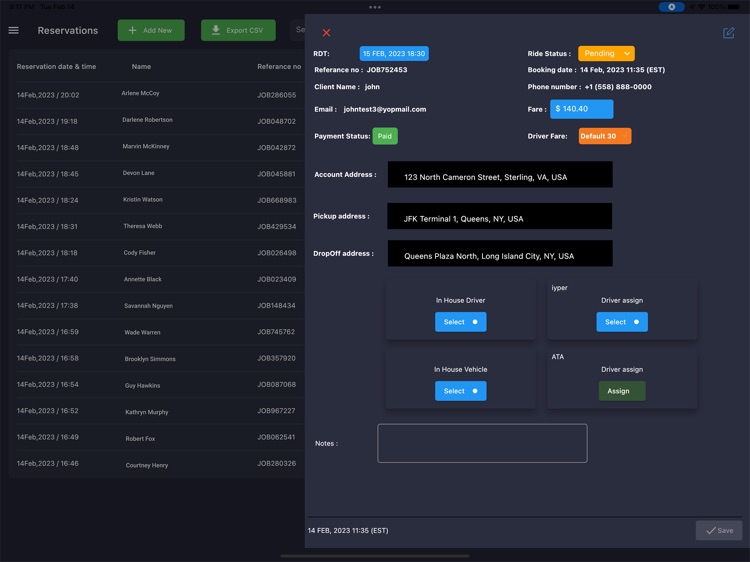Select the Darlene Robertson reservation row
This screenshot has height=562, width=750.
coord(157,121)
